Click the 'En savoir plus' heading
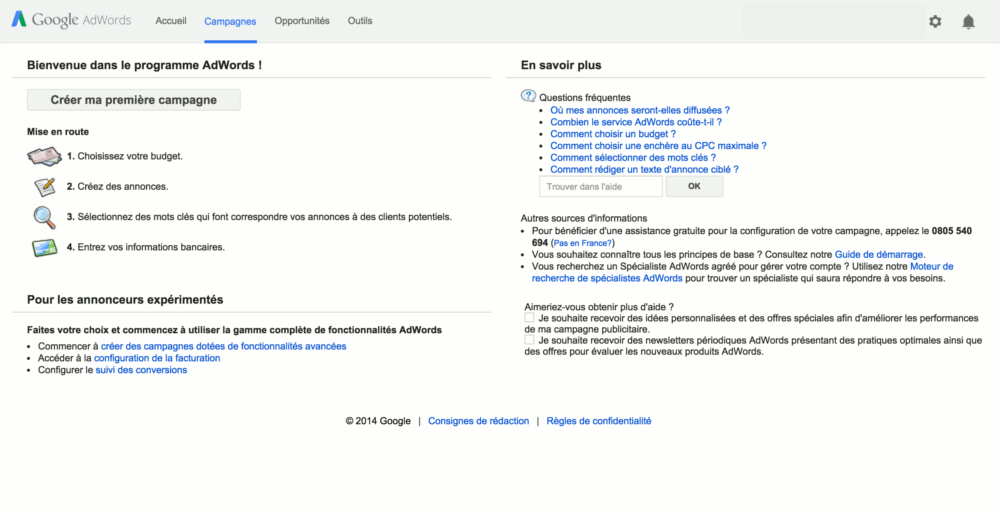 point(561,65)
